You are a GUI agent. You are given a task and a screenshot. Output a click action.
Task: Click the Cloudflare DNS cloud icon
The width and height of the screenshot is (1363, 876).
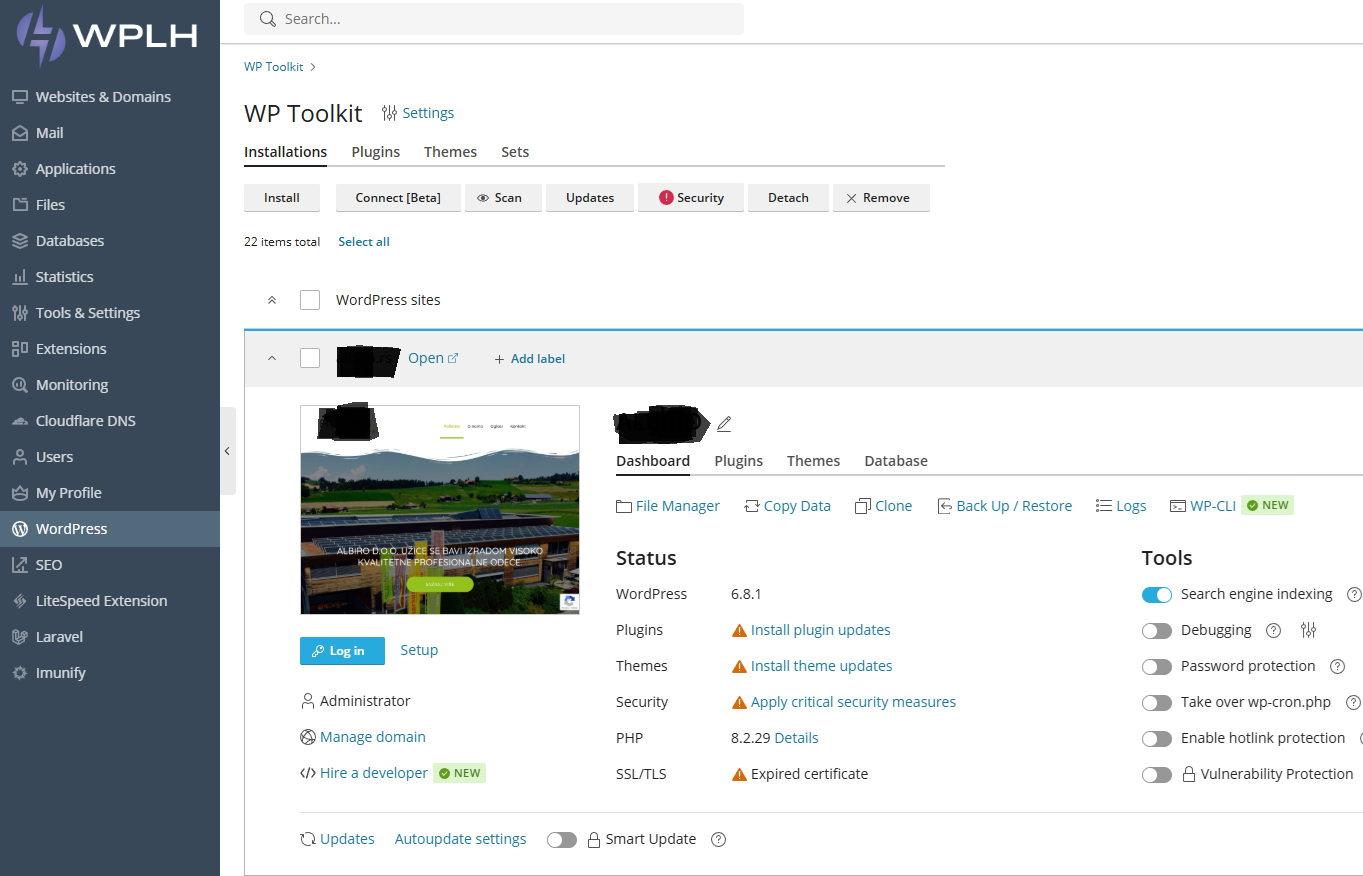tap(19, 421)
